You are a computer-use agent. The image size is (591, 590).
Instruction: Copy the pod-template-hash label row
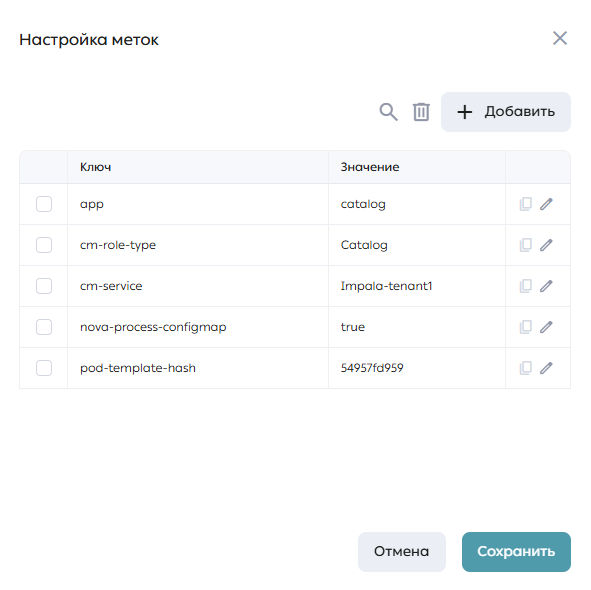tap(525, 368)
